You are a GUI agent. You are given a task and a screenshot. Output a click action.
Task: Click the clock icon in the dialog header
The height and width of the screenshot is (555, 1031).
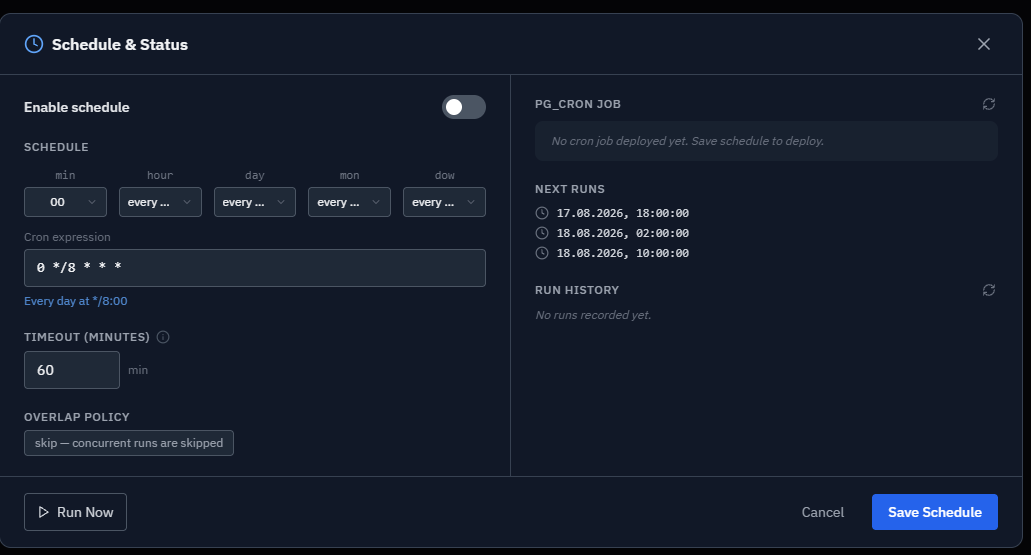tap(34, 44)
